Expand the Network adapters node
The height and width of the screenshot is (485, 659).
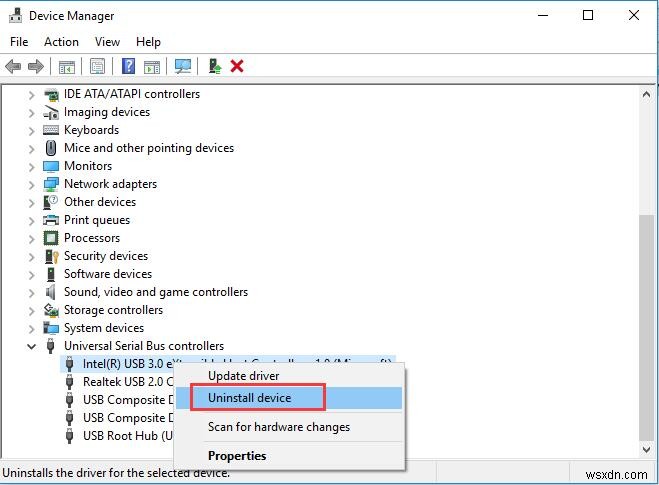click(x=32, y=185)
